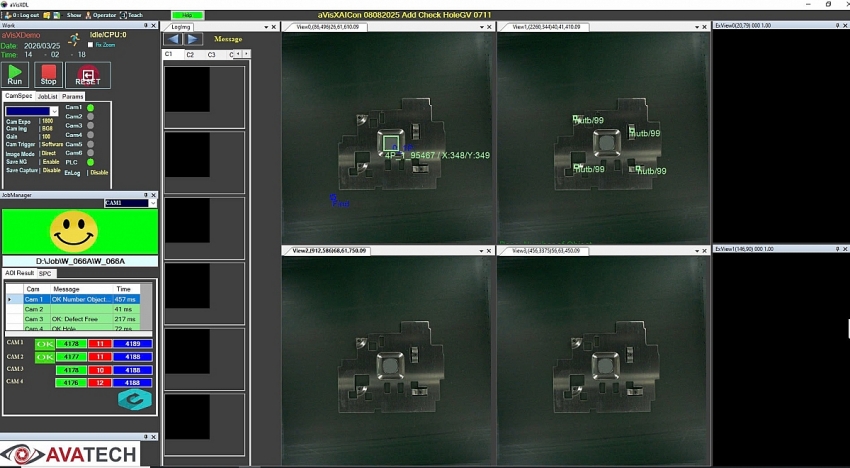Hit the RESET icon button
850x468 pixels.
[88, 75]
